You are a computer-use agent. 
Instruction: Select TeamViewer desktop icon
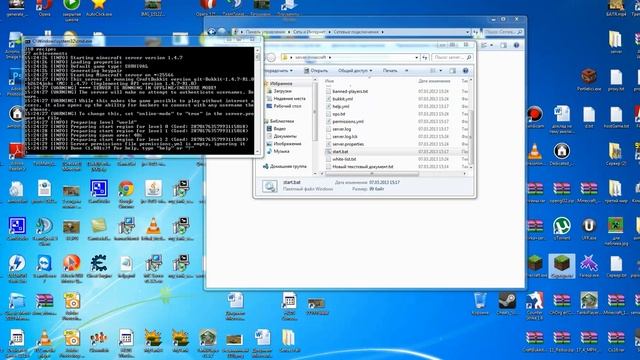44,269
